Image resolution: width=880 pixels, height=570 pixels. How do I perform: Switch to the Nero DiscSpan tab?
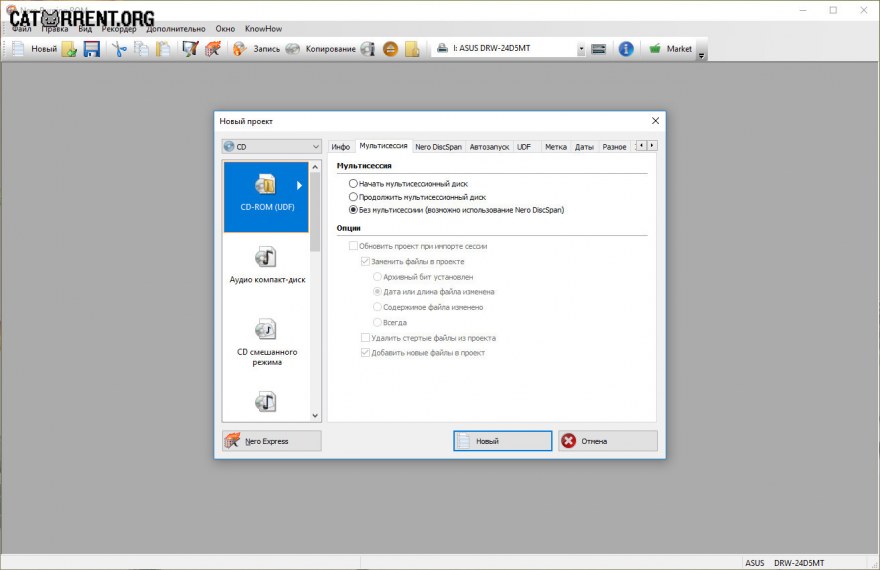pos(438,147)
